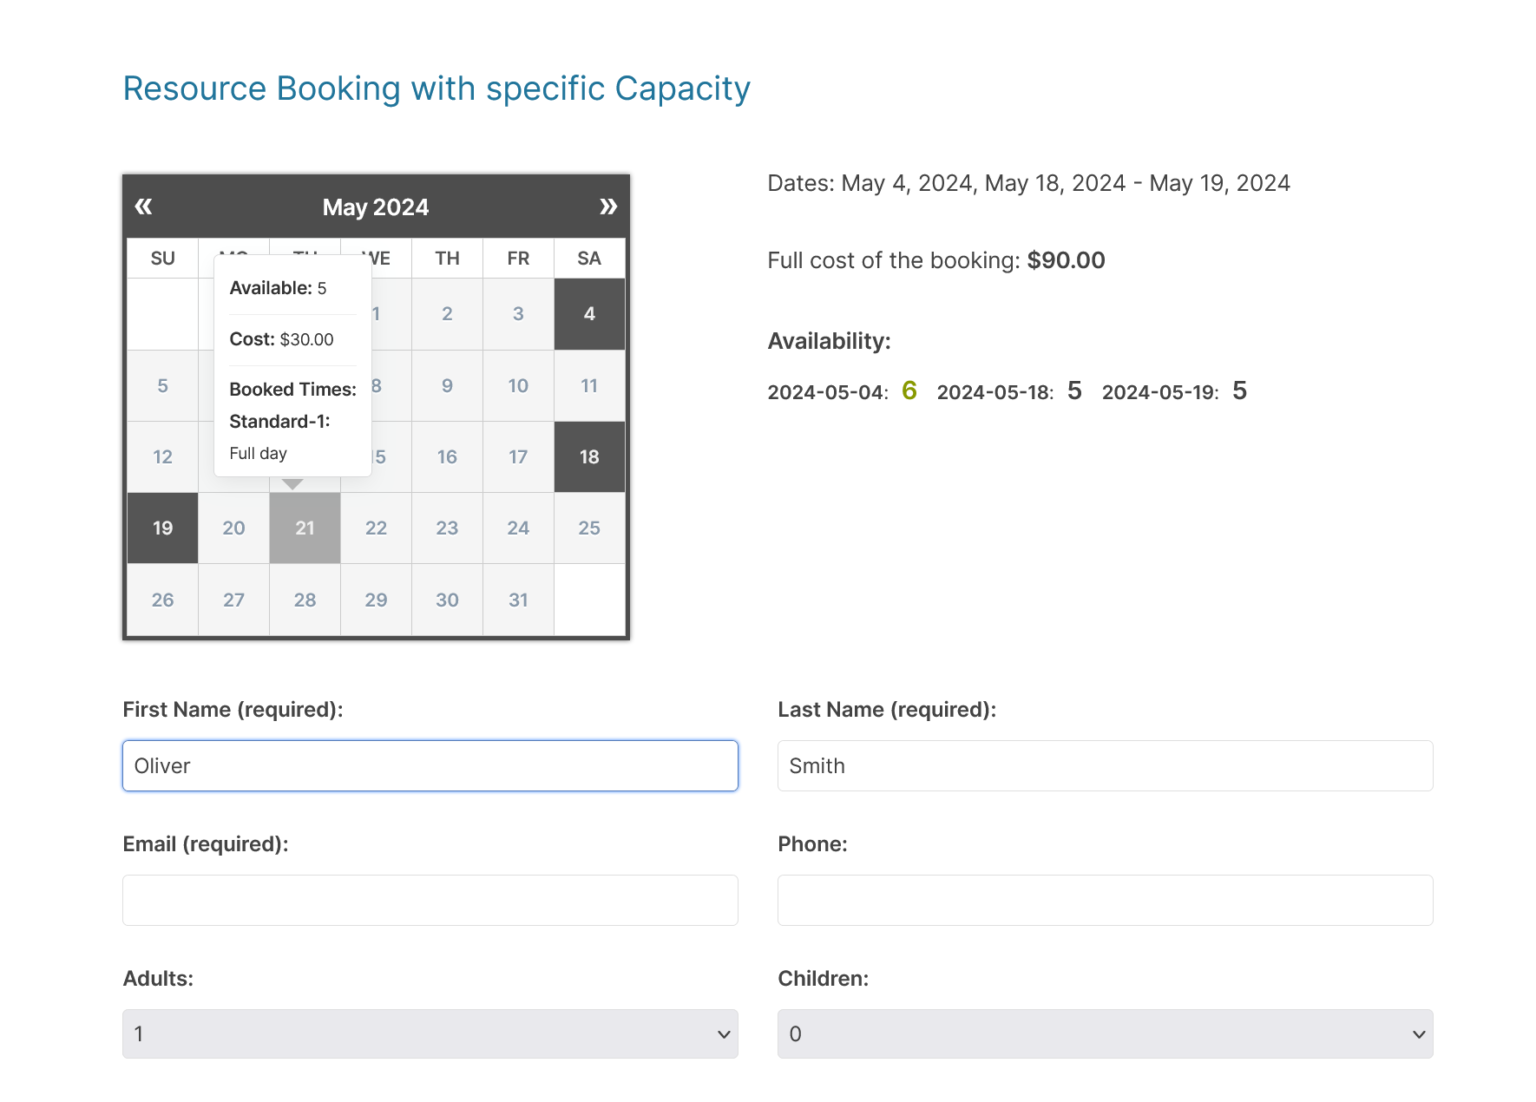This screenshot has height=1102, width=1536.
Task: Open the Children dropdown
Action: pos(1105,1034)
